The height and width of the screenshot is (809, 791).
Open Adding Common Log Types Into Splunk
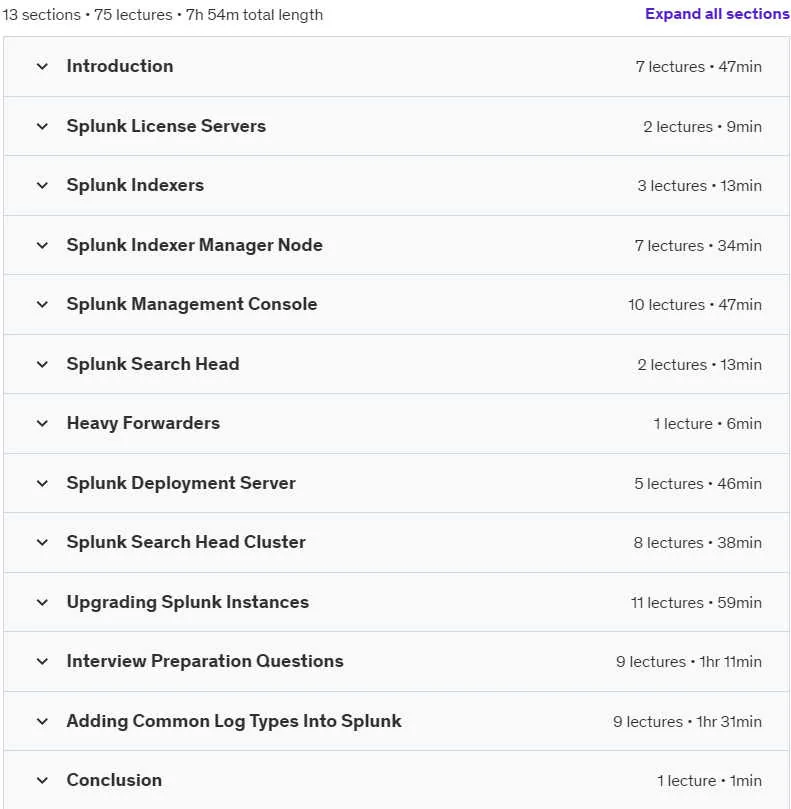[234, 721]
